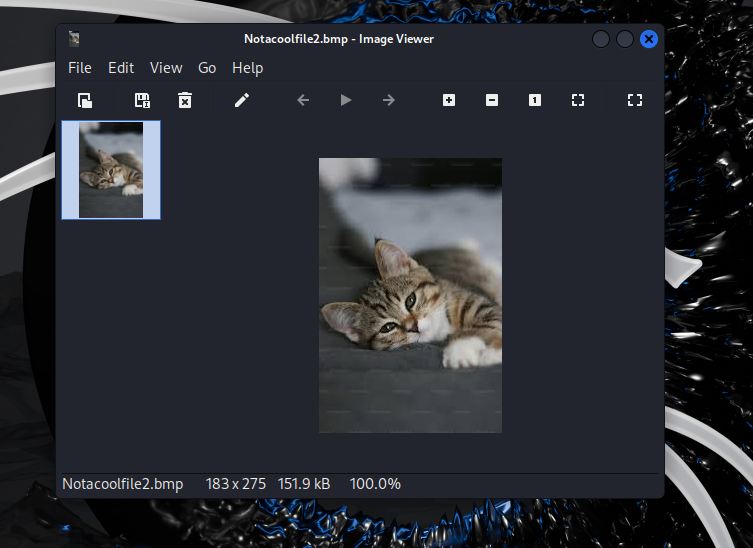Click the 151.9 kB file size text

tap(304, 484)
